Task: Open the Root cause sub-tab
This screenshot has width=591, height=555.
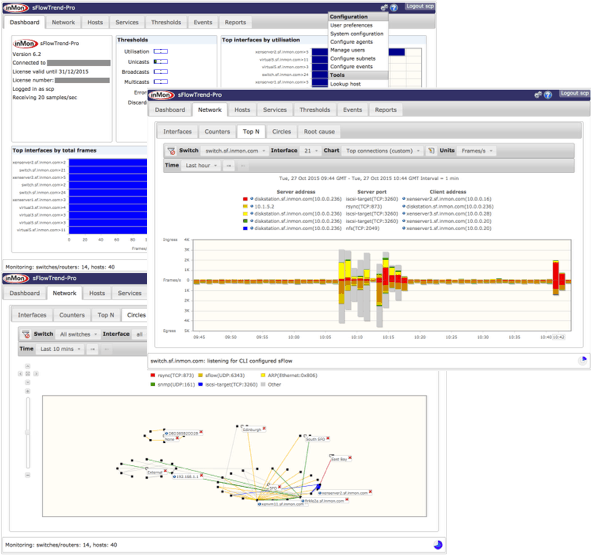Action: coord(319,132)
